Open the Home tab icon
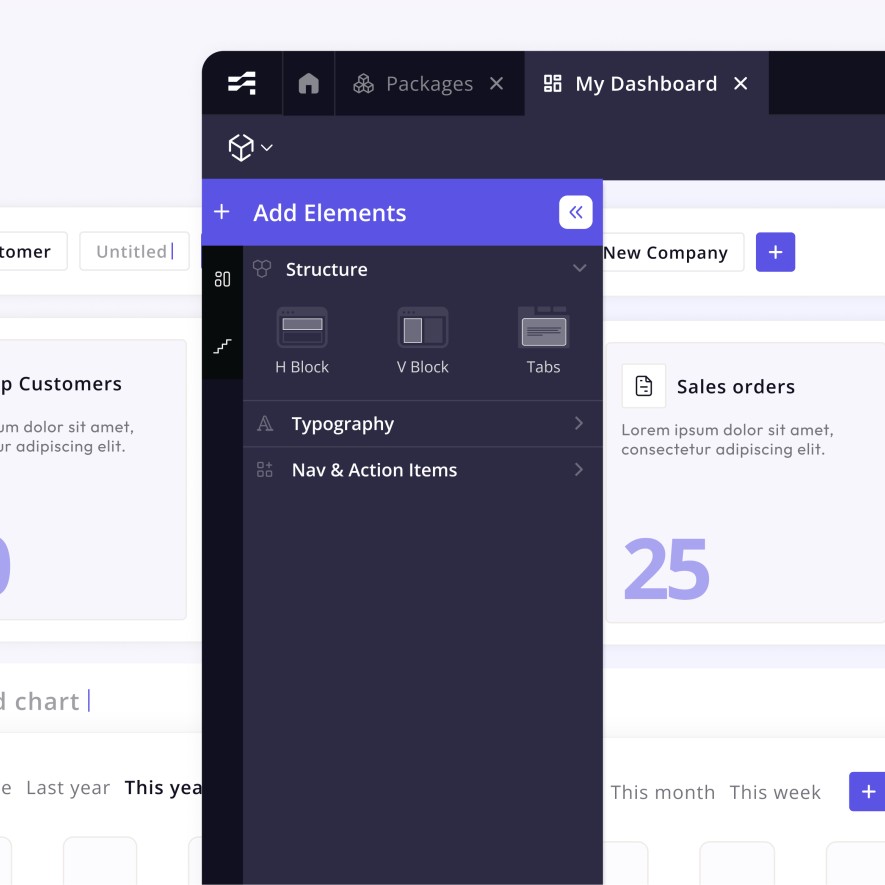This screenshot has width=885, height=885. 308,84
